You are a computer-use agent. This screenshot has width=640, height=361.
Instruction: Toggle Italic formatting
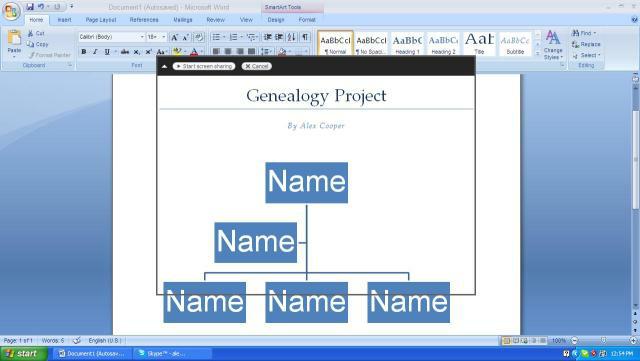click(95, 52)
